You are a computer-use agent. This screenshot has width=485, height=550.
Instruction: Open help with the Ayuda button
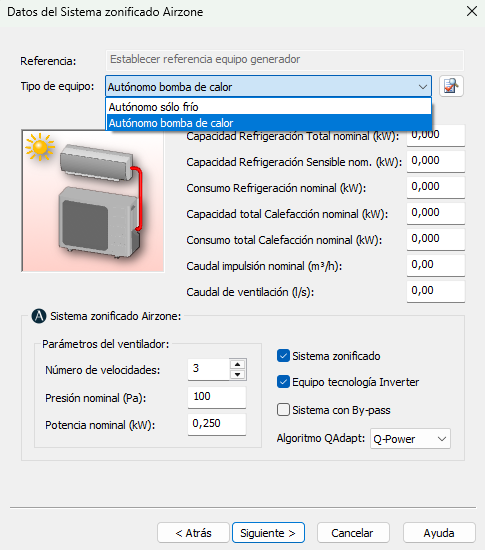[439, 532]
